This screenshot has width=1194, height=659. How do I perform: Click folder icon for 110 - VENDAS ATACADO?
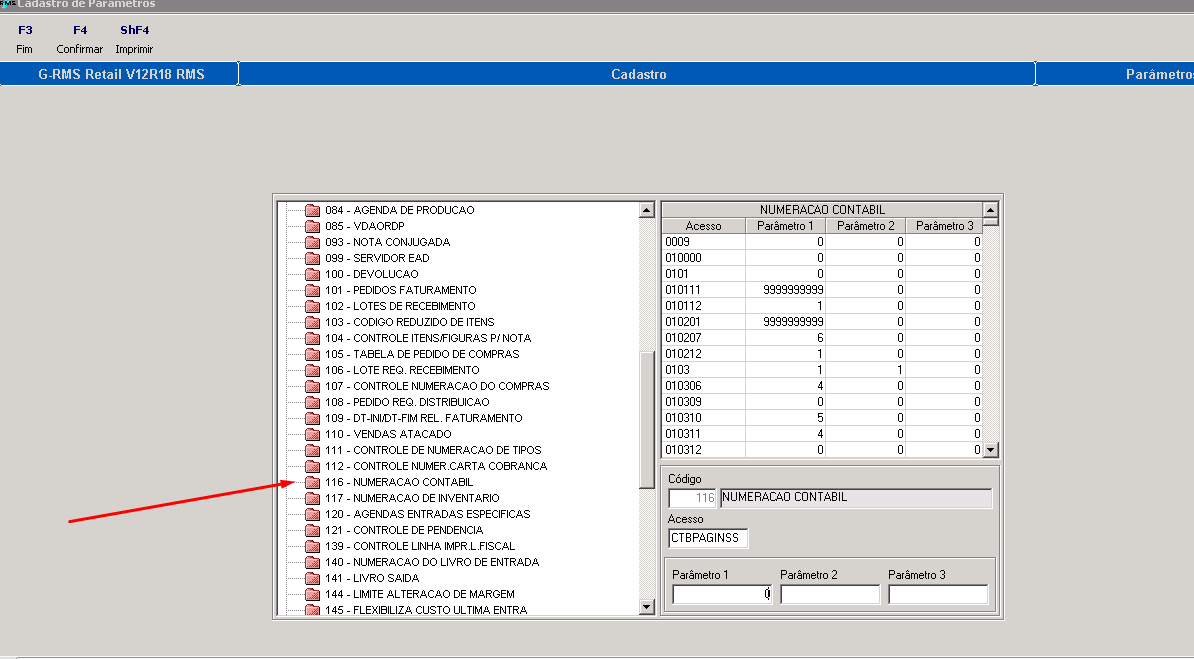[312, 434]
